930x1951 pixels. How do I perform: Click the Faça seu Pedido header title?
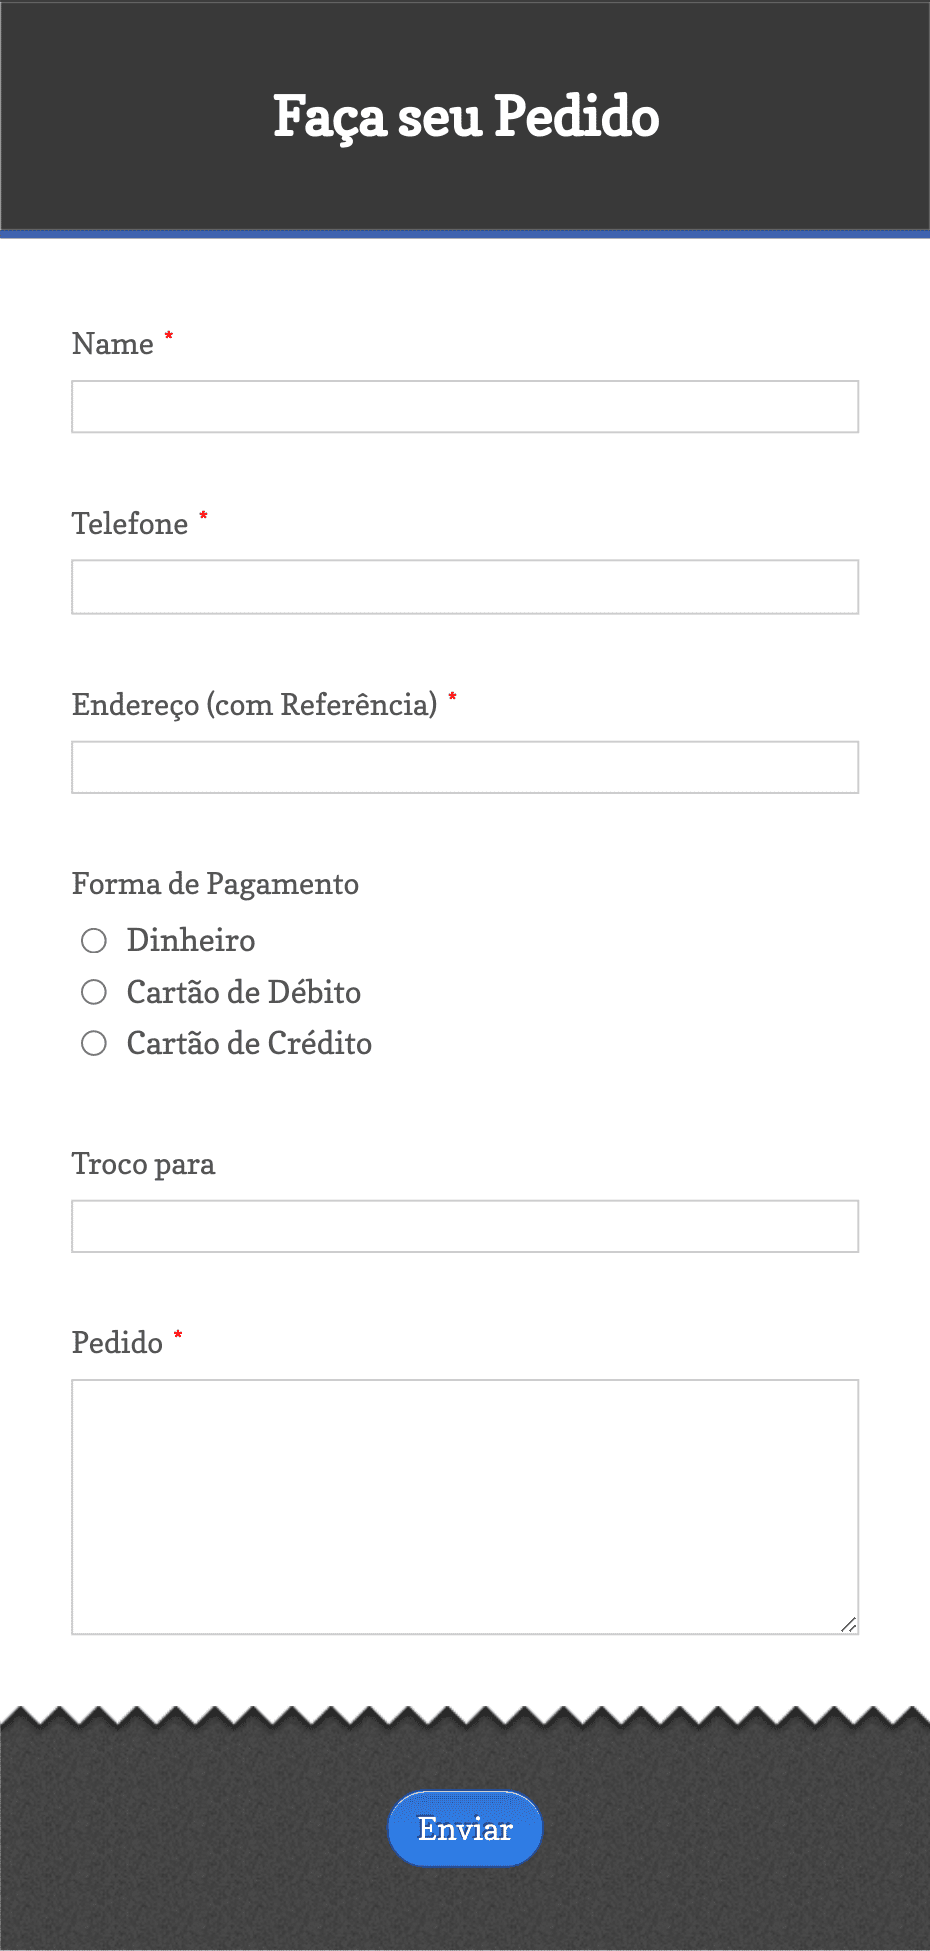[466, 118]
